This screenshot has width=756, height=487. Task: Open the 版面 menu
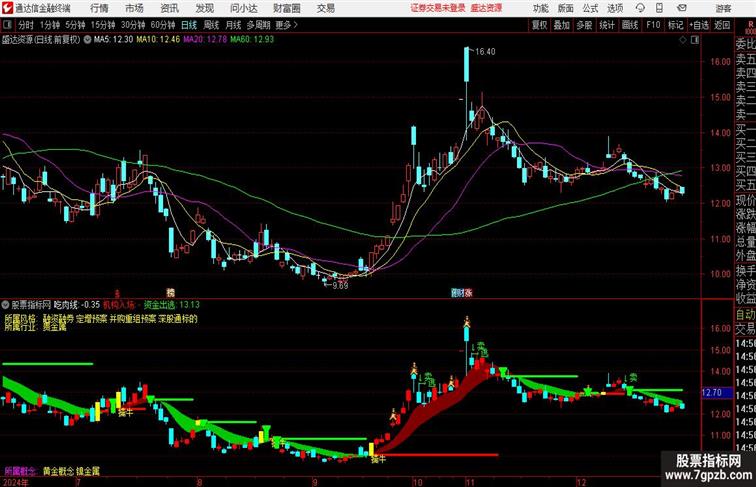(566, 8)
